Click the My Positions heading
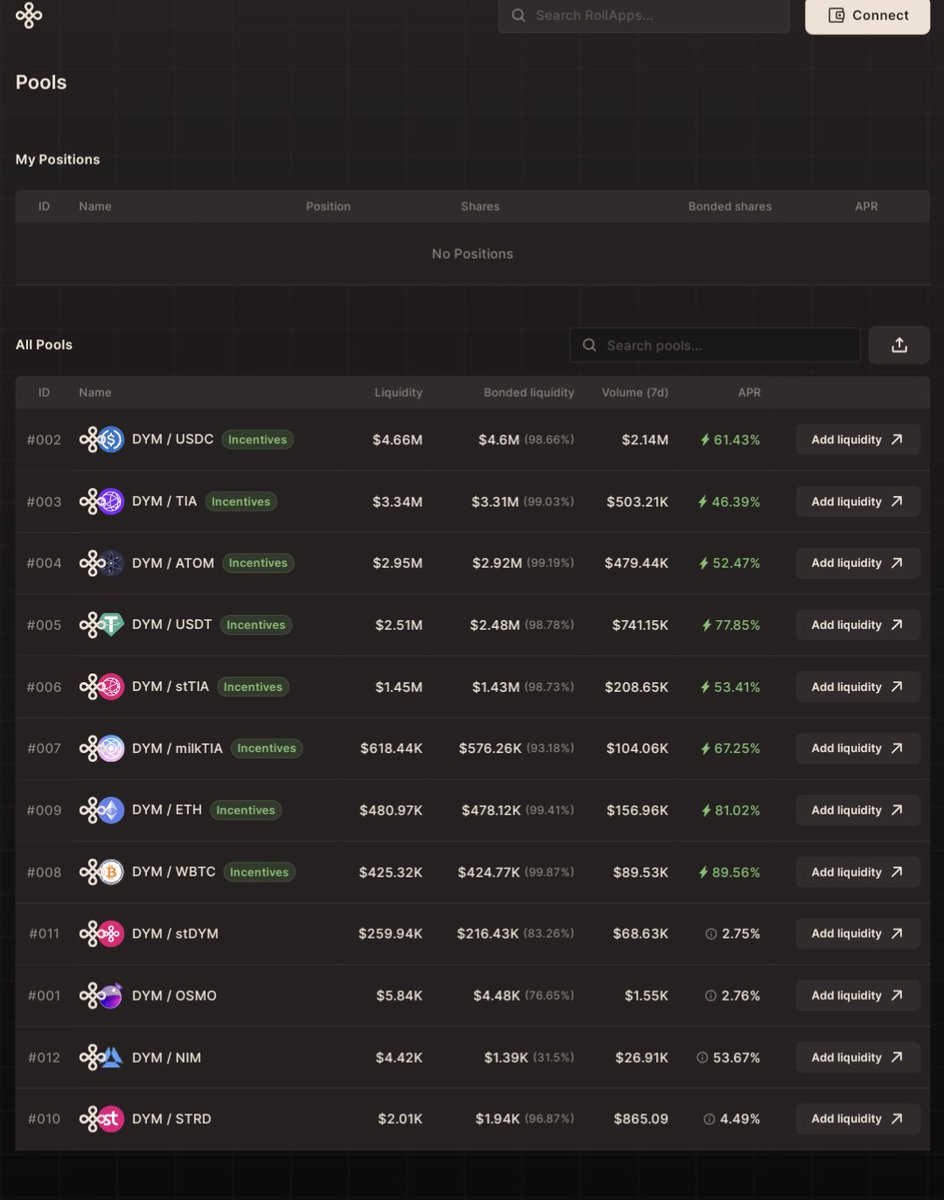This screenshot has width=944, height=1200. pyautogui.click(x=58, y=159)
